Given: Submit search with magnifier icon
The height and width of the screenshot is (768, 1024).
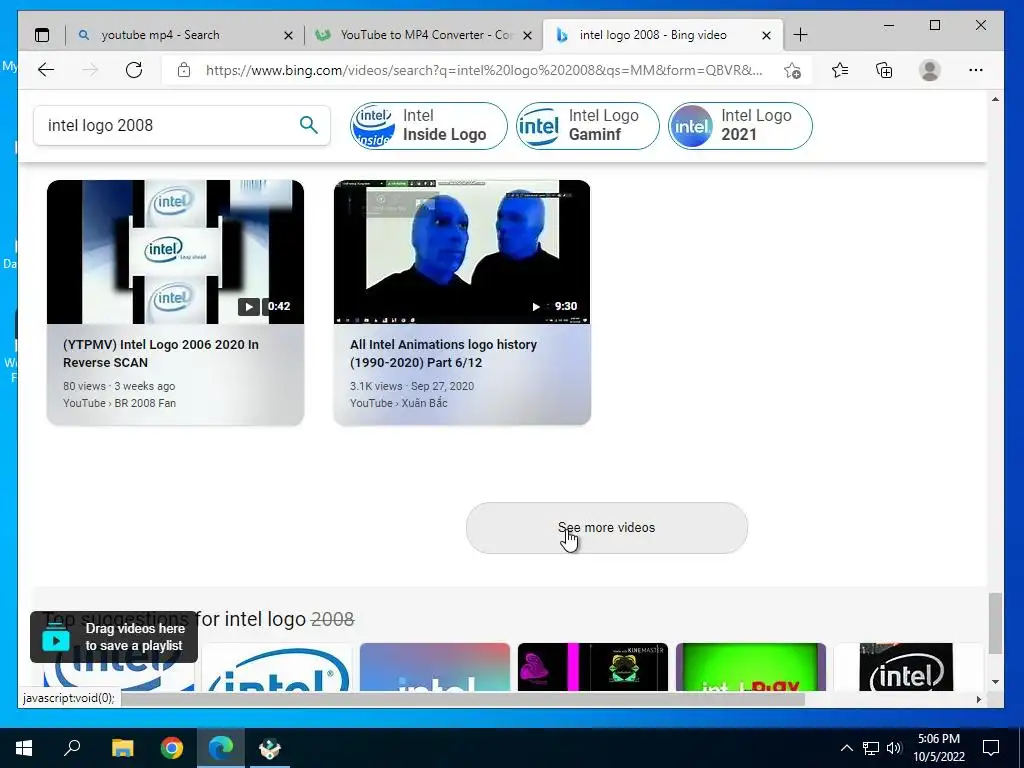Looking at the screenshot, I should pyautogui.click(x=308, y=125).
